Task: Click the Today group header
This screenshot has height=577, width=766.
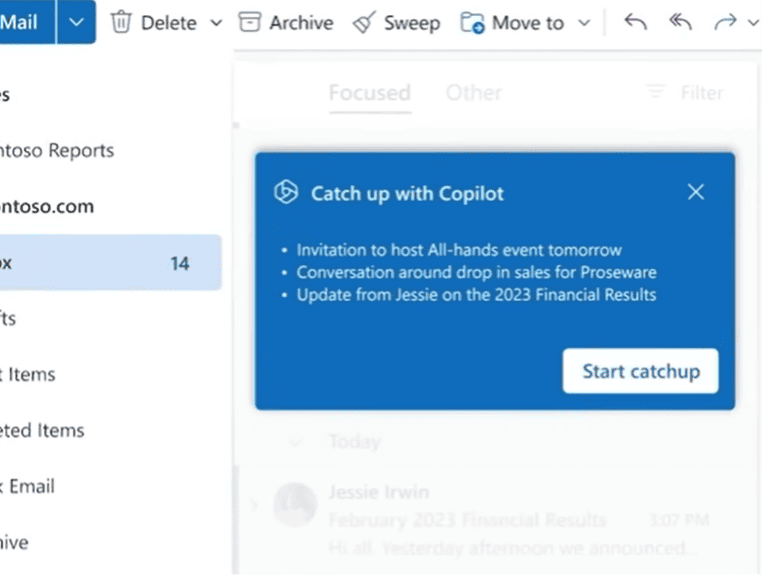Action: click(x=355, y=442)
